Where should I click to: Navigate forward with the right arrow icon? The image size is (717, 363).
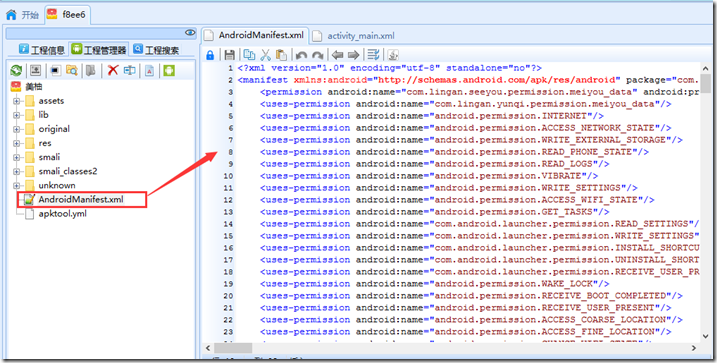click(x=353, y=55)
